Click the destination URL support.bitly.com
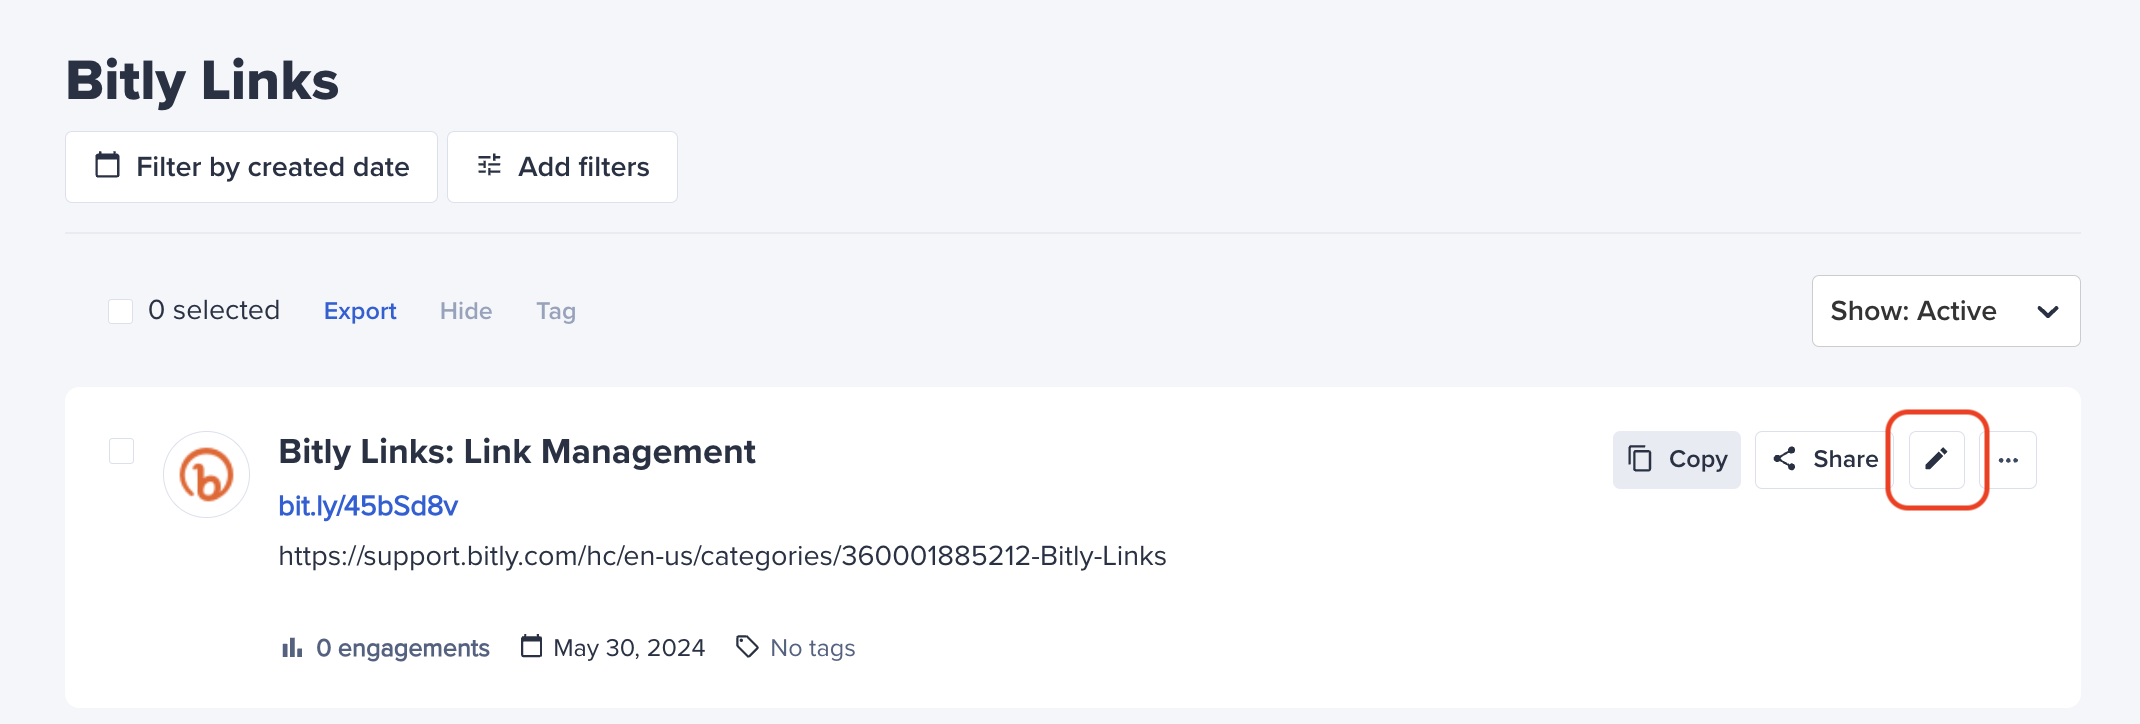The width and height of the screenshot is (2140, 724). tap(722, 556)
